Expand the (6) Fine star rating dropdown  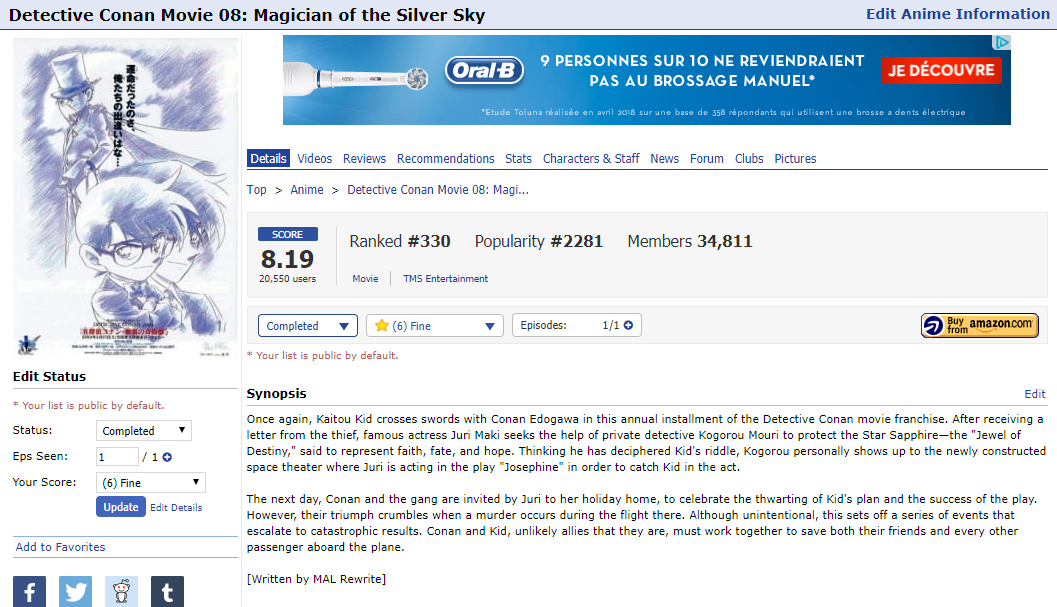(435, 326)
